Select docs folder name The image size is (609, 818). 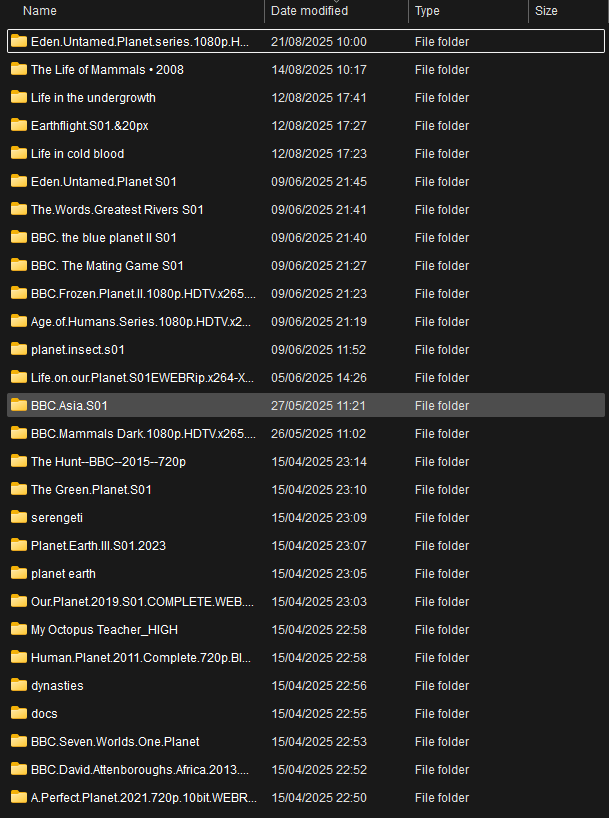[44, 714]
